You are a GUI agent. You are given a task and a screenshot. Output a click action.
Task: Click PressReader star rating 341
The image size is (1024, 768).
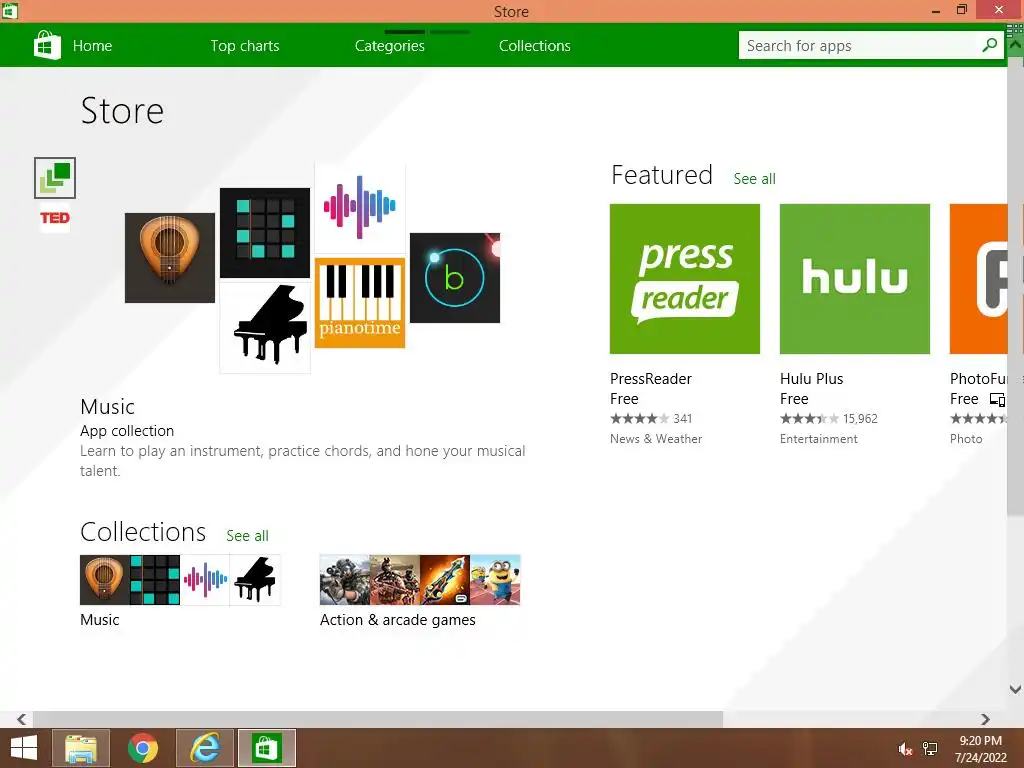651,419
